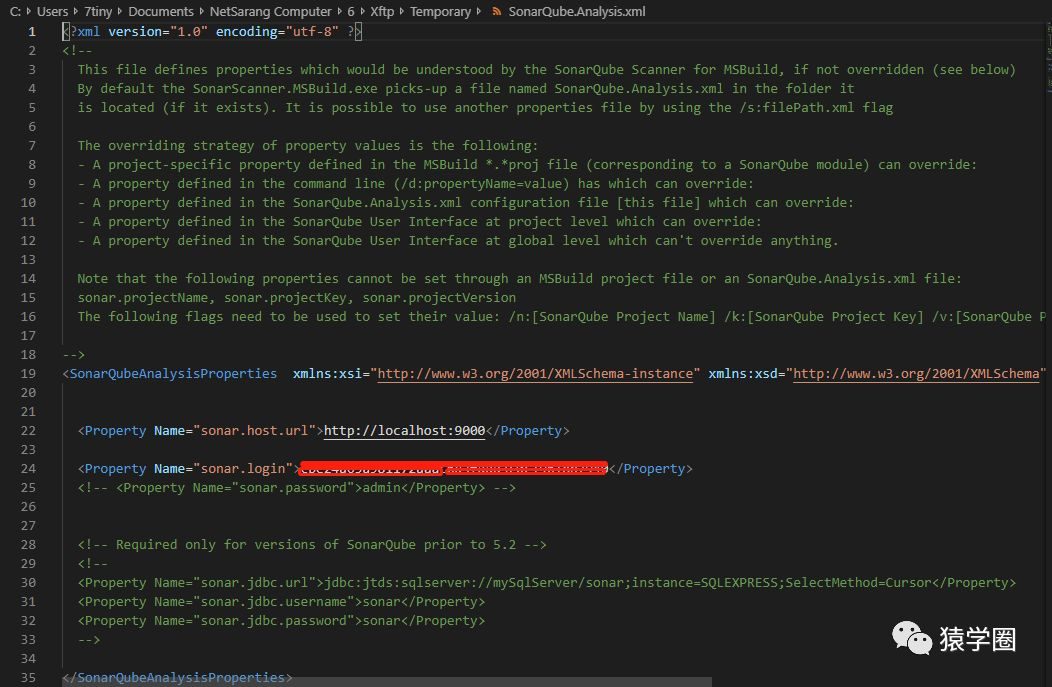Image resolution: width=1052 pixels, height=687 pixels.
Task: Click the "The overriding strategy" comment line
Action: (308, 146)
